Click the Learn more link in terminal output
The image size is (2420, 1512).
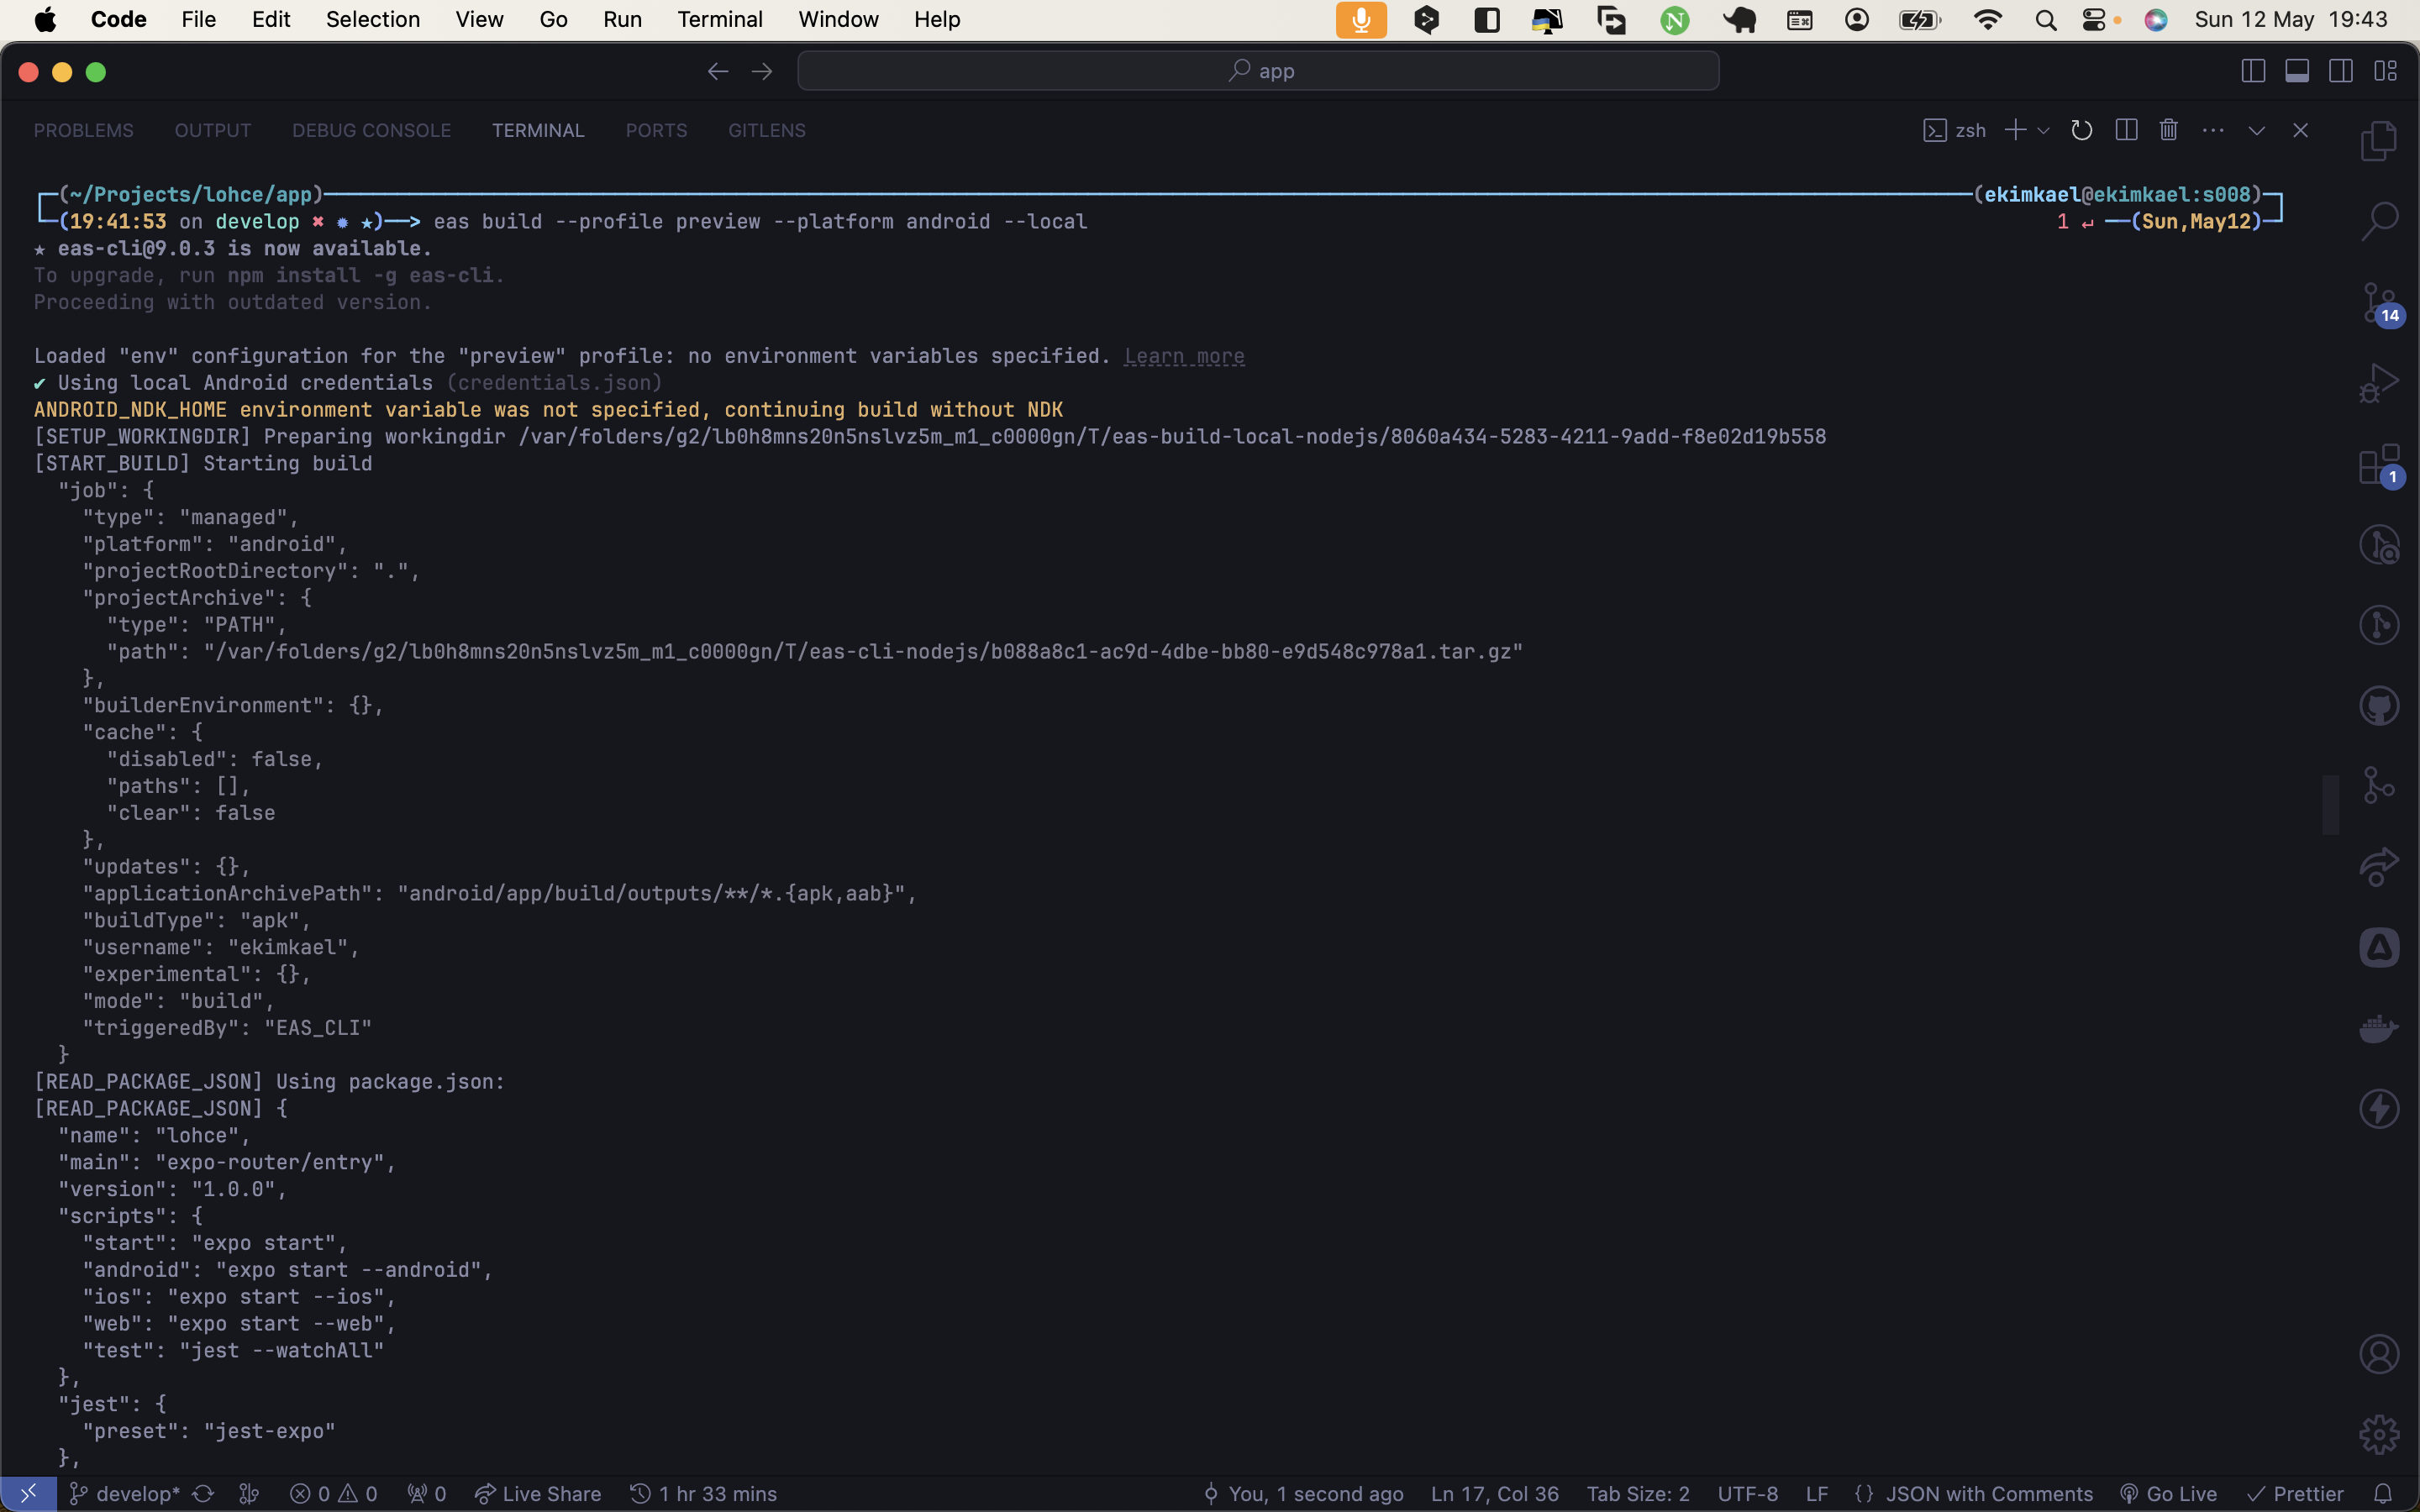1183,355
